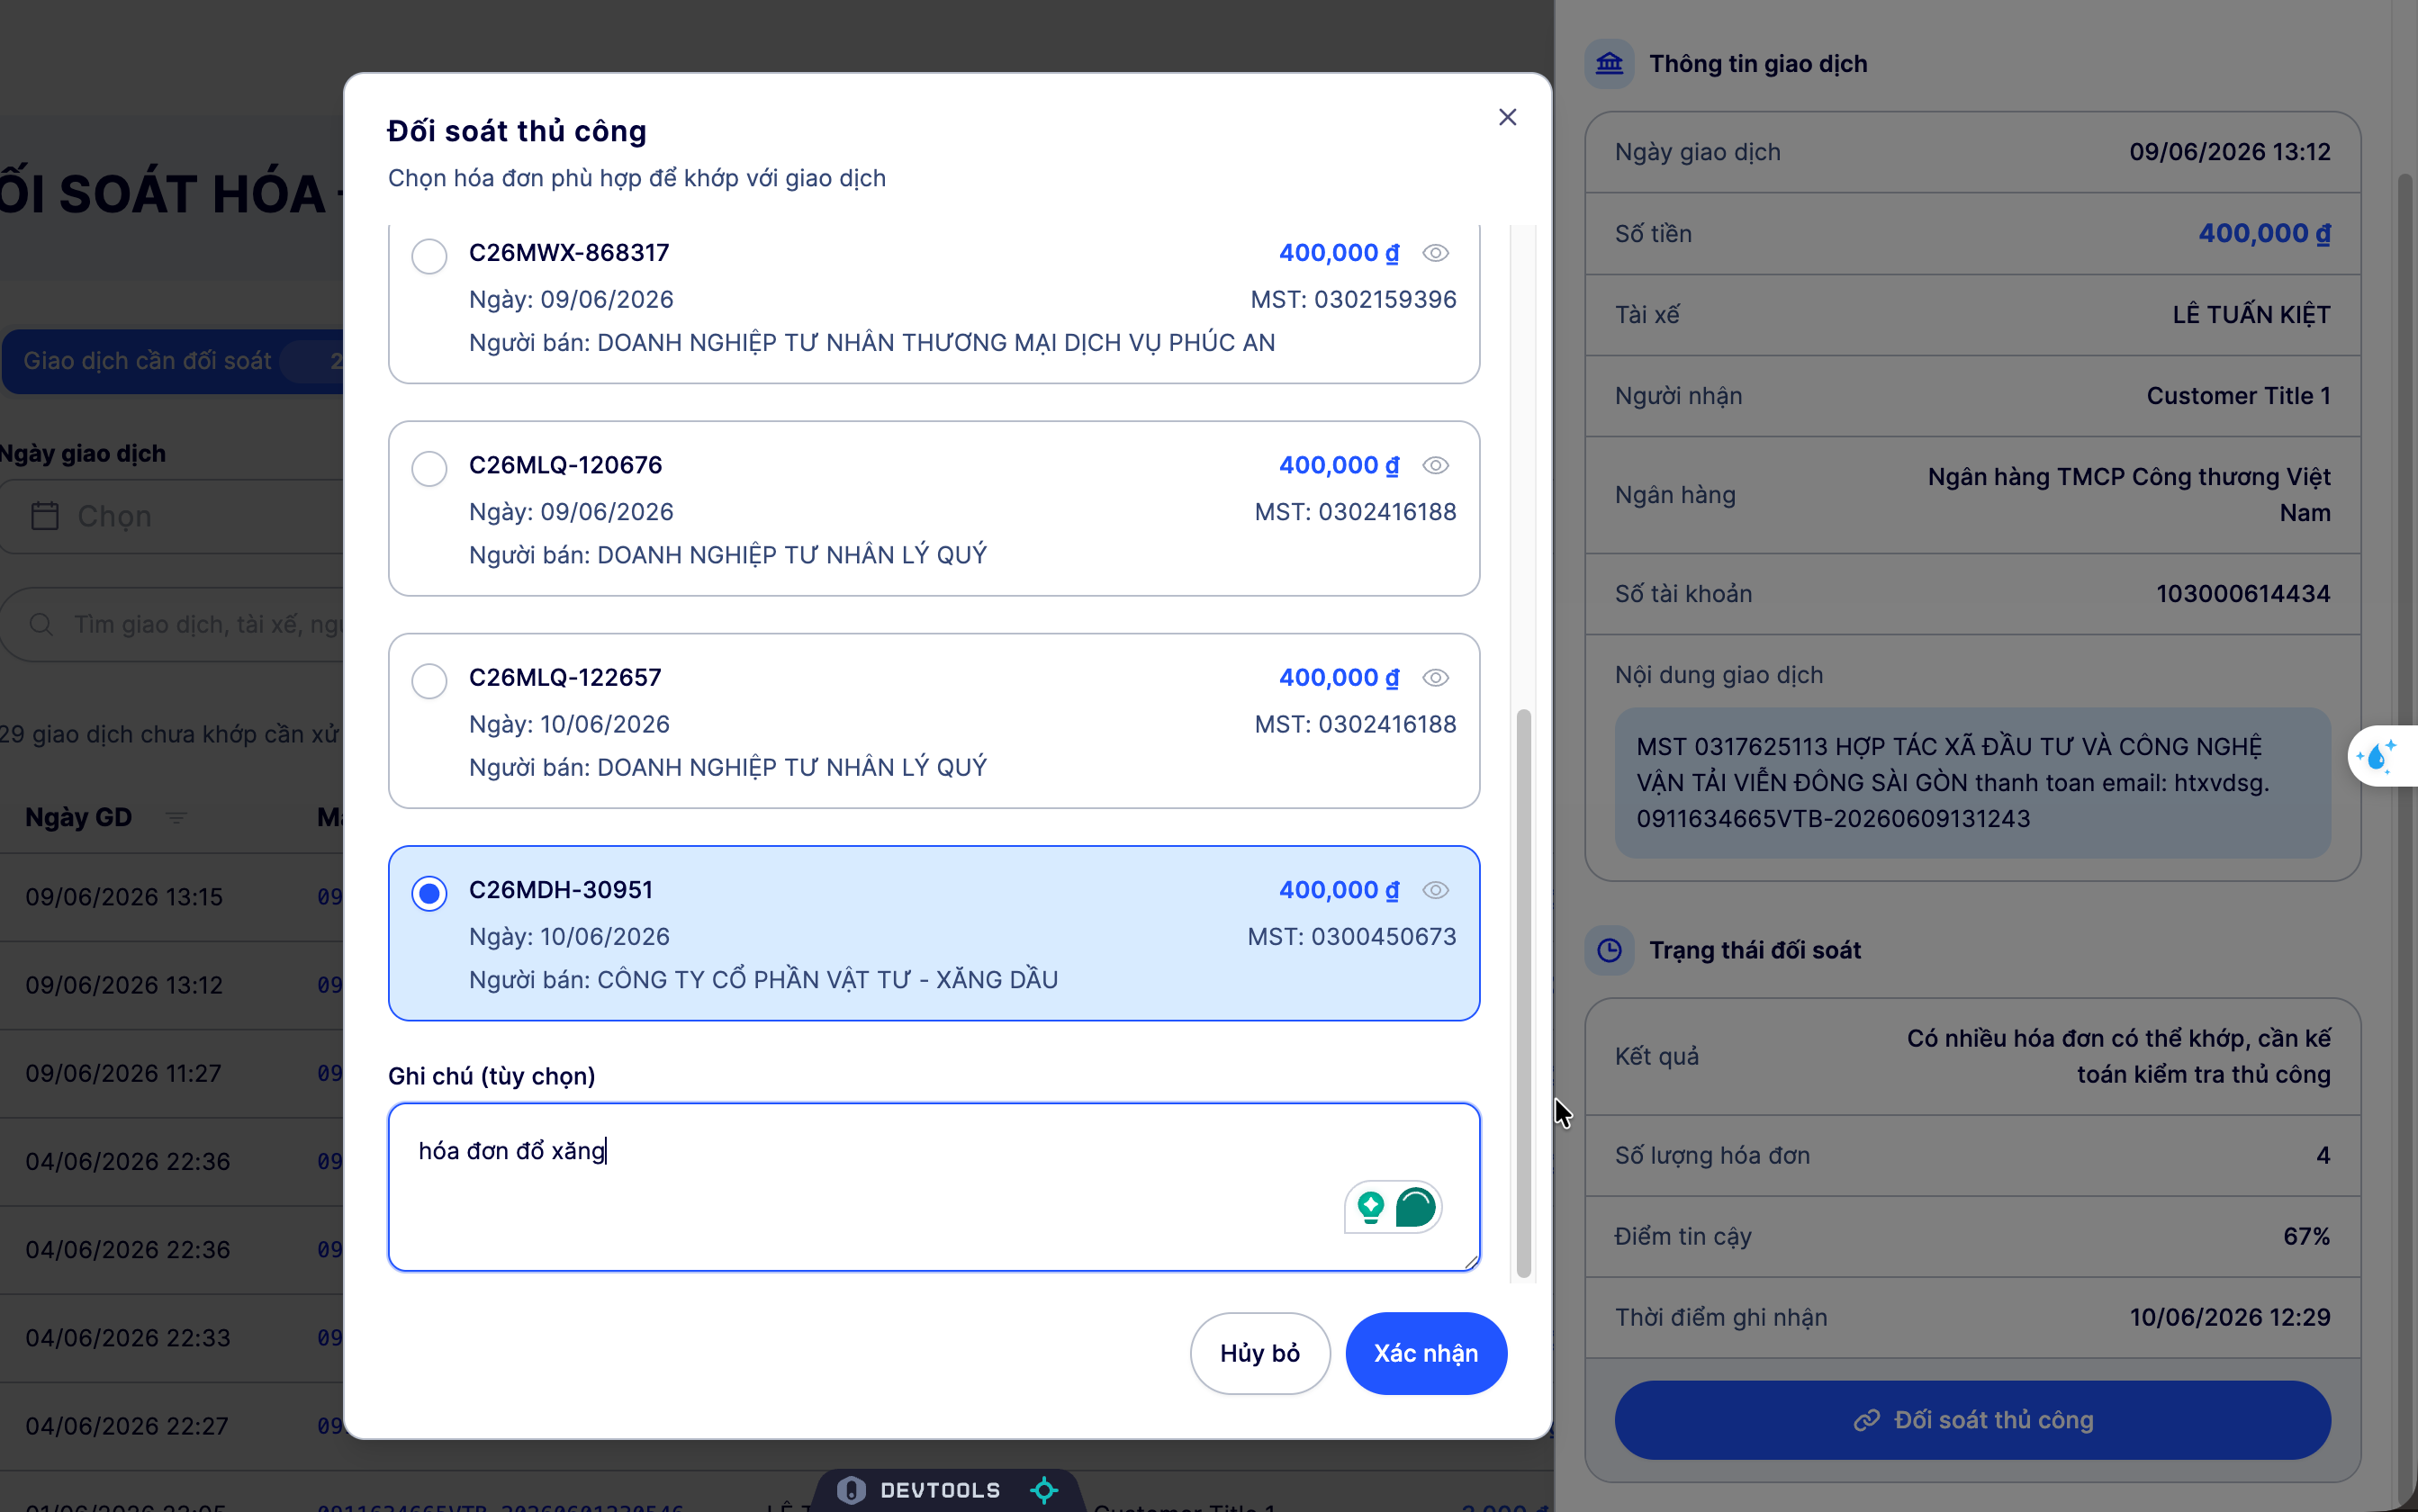Click the account number 103000614434
2418x1512 pixels.
point(2243,594)
